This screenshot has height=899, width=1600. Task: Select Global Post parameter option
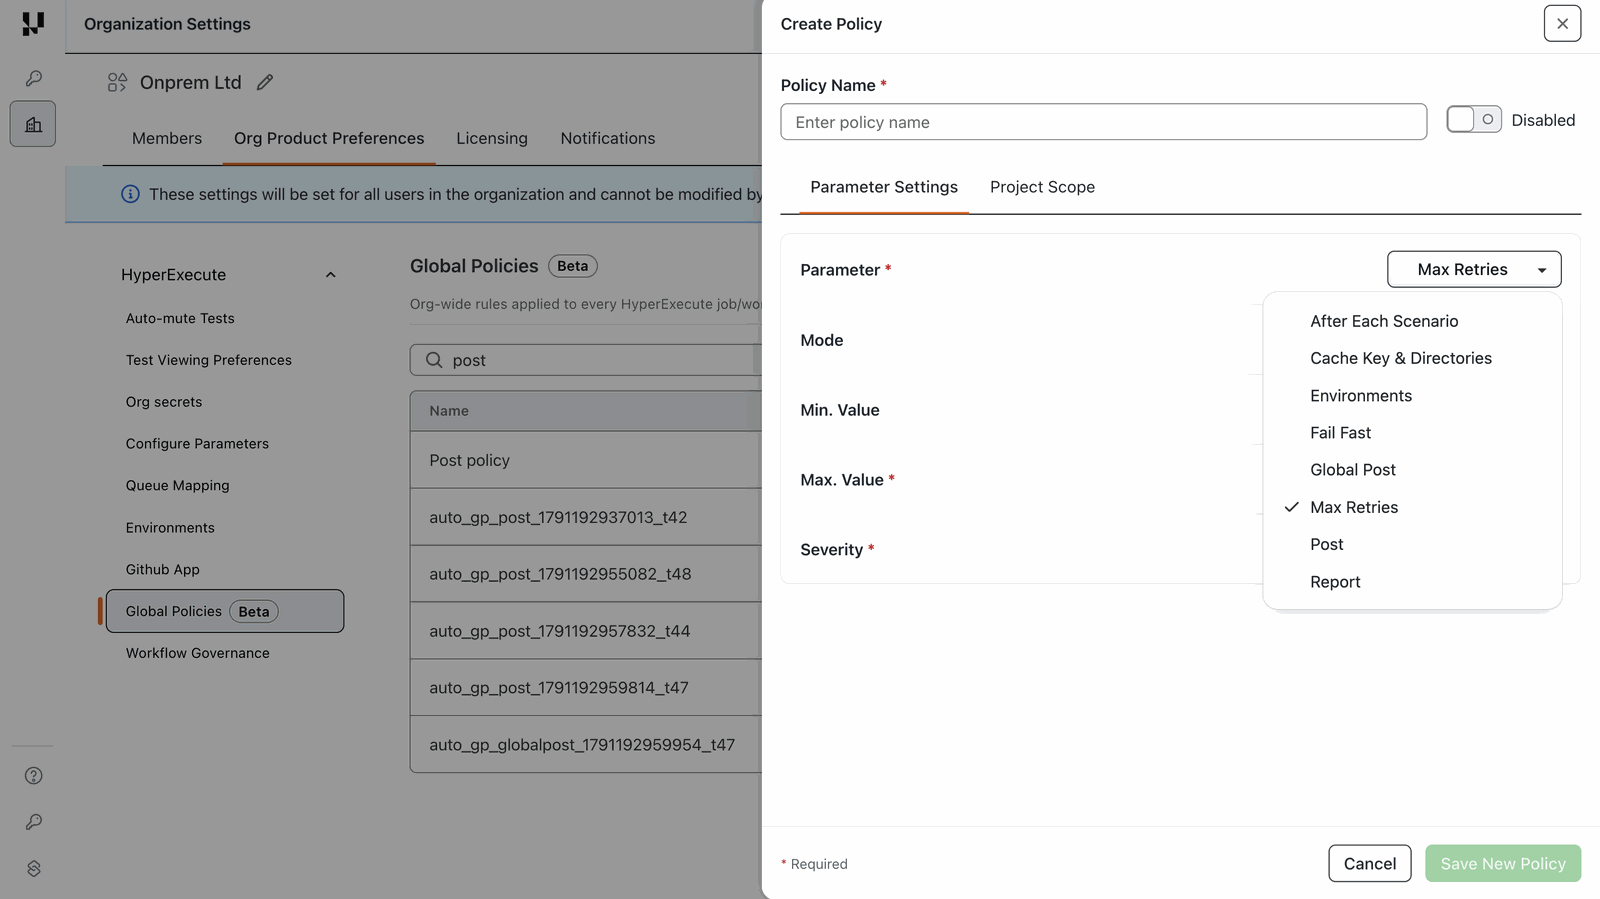(x=1412, y=470)
